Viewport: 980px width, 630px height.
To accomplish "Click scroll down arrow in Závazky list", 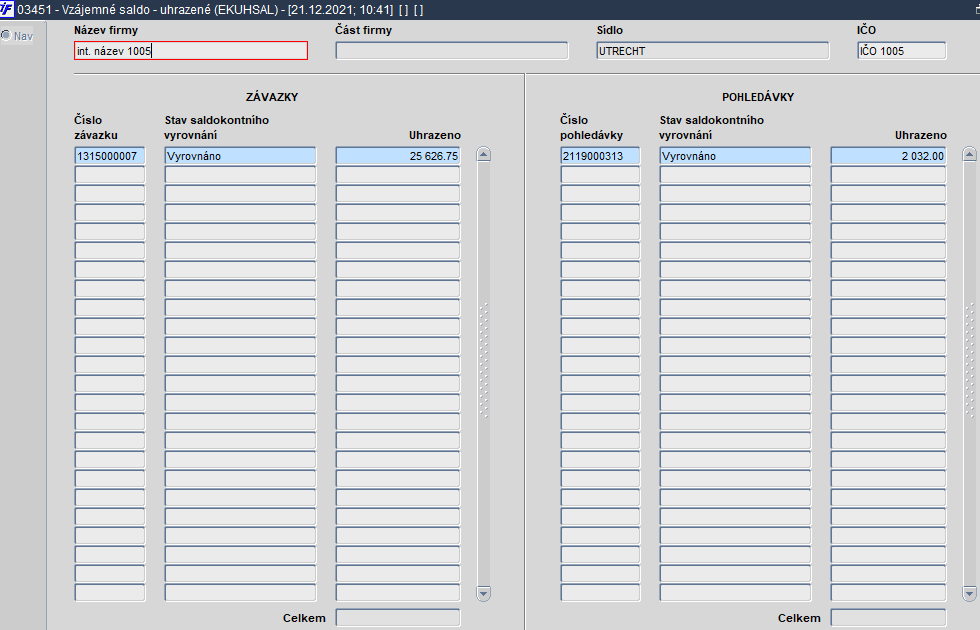I will [484, 593].
